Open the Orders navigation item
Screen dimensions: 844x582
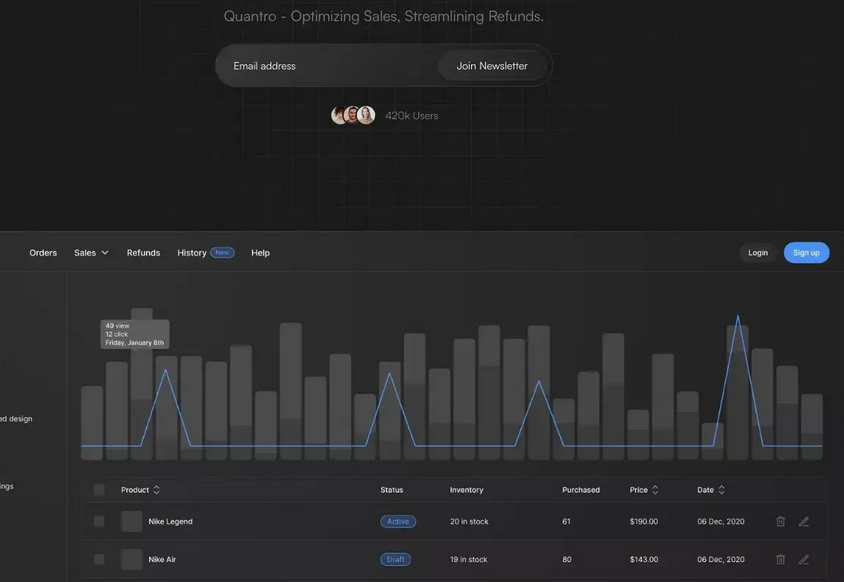point(44,252)
